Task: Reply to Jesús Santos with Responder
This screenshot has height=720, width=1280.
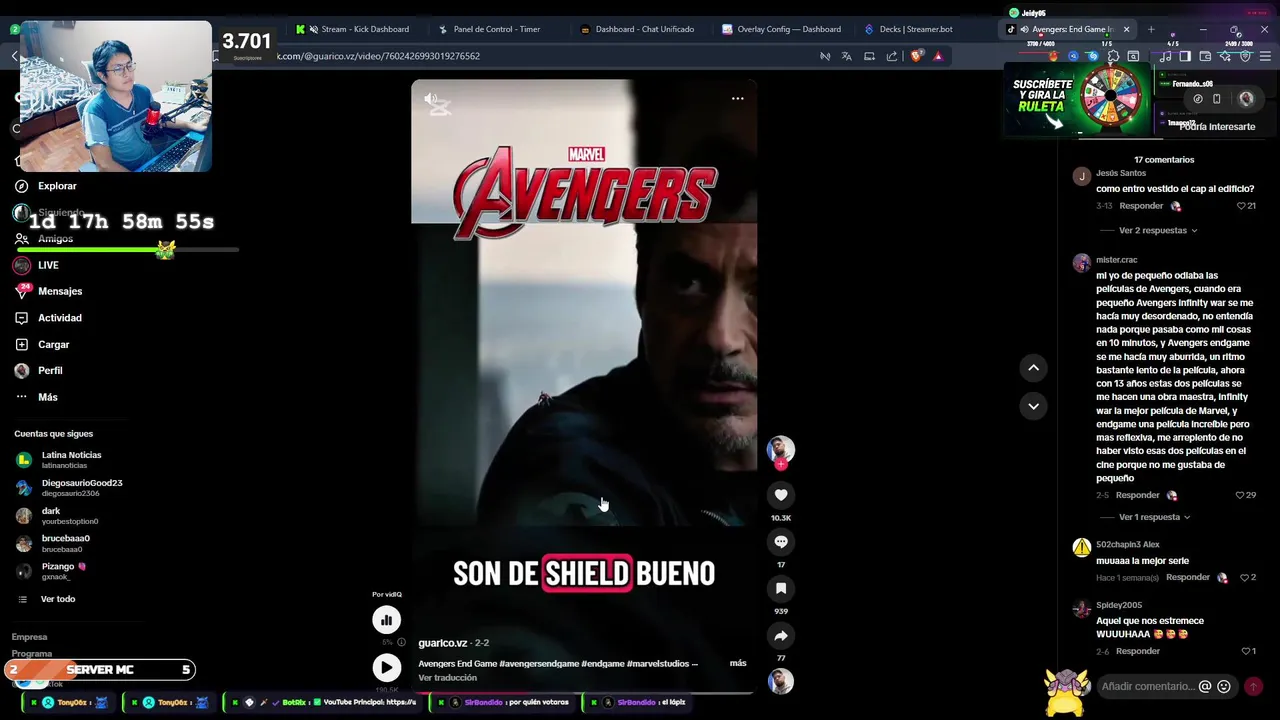Action: tap(1141, 206)
